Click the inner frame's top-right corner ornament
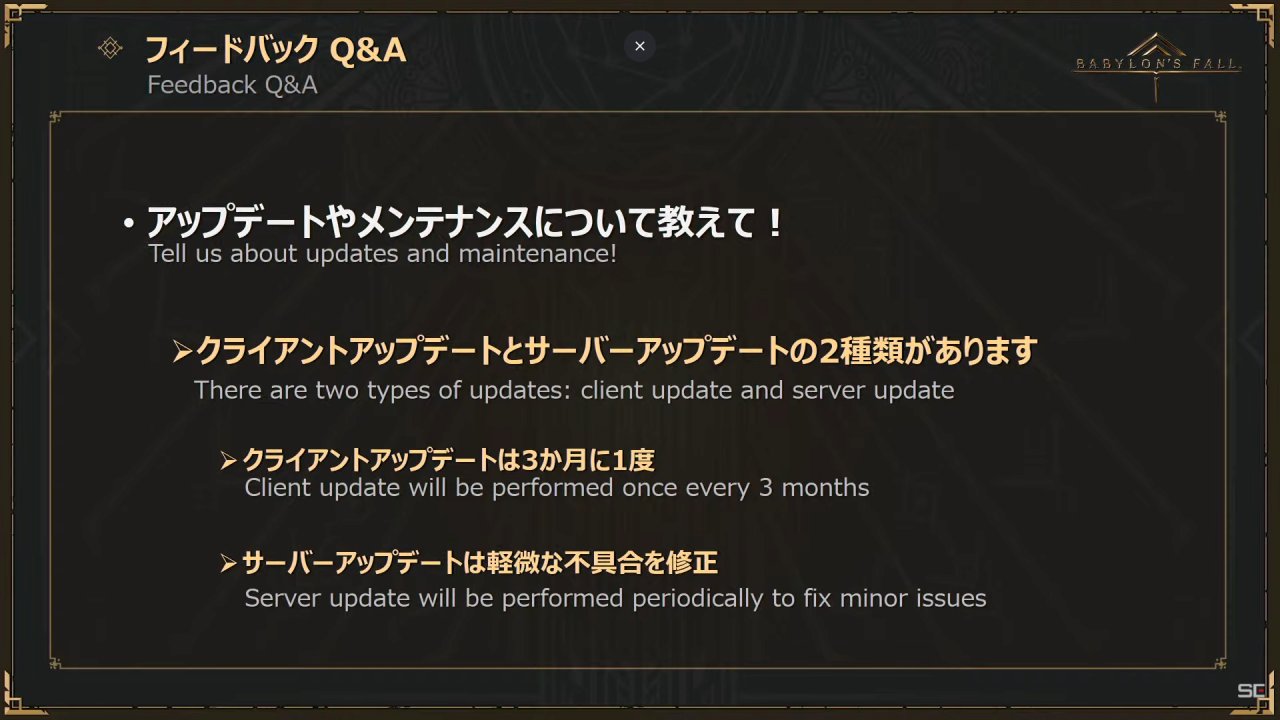 [1219, 119]
